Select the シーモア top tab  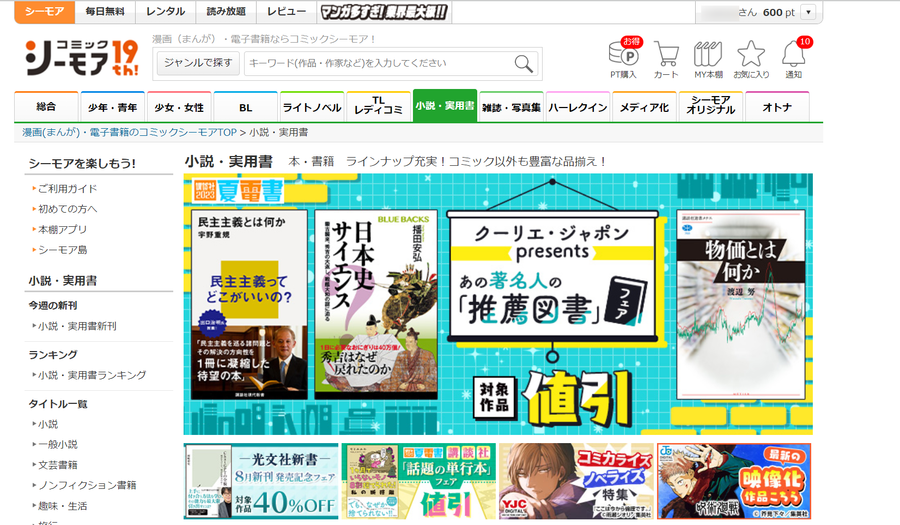click(x=45, y=11)
